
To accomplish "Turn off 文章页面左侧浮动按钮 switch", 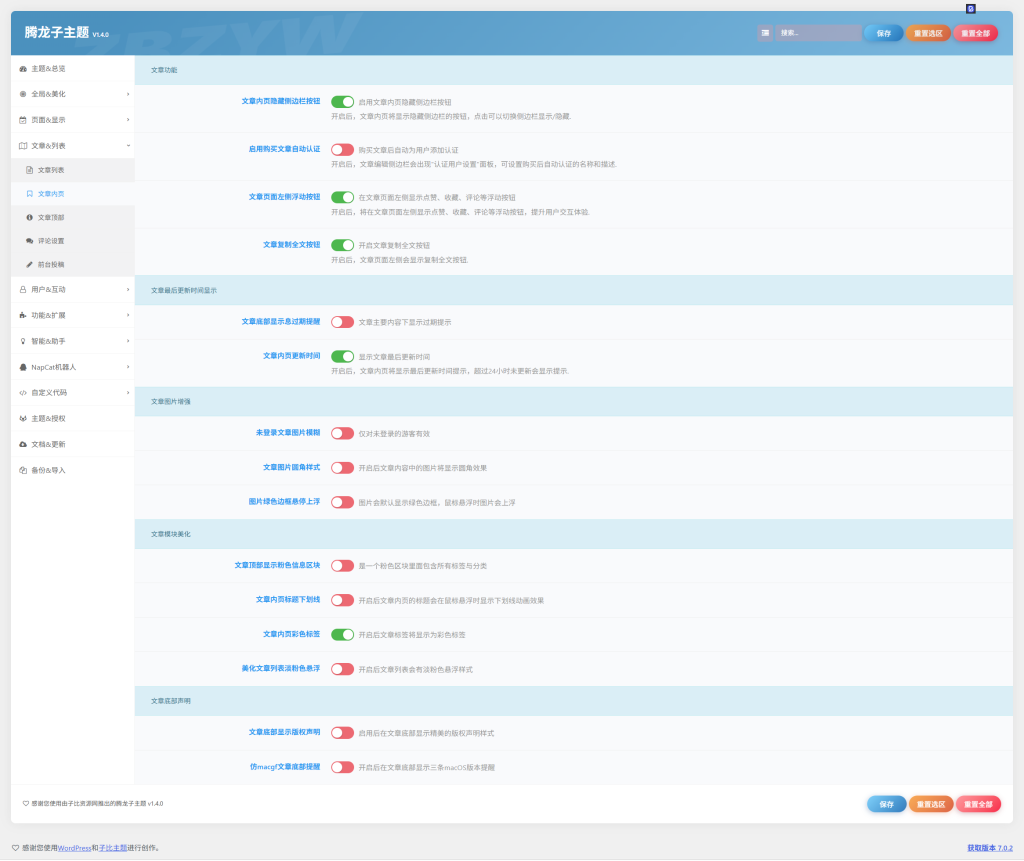I will tap(342, 197).
